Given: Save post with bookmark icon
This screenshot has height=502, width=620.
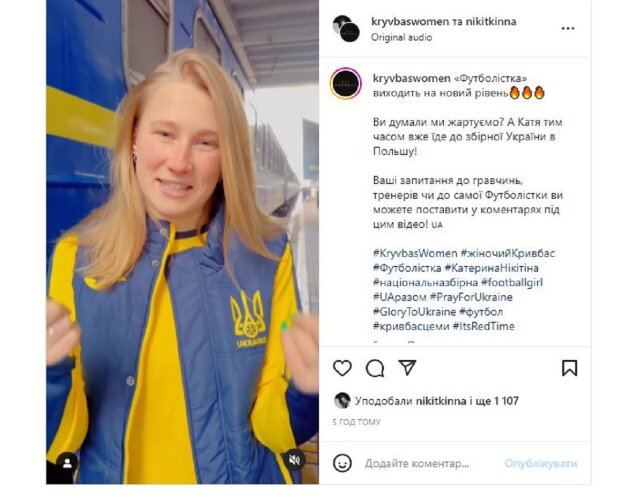Looking at the screenshot, I should (569, 368).
